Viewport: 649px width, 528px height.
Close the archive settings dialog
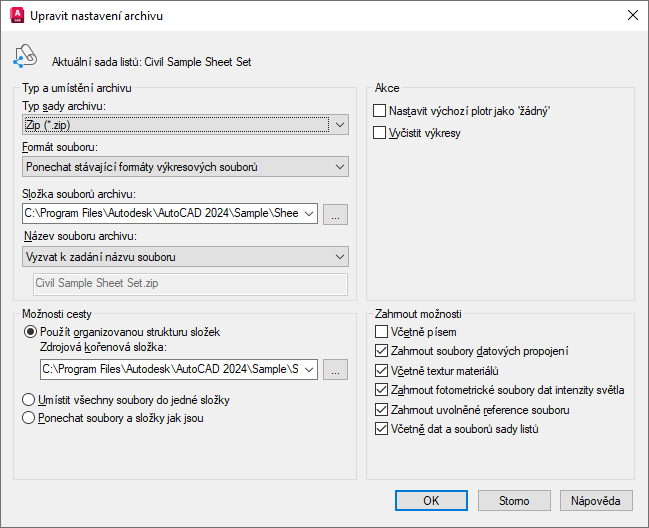pos(632,15)
